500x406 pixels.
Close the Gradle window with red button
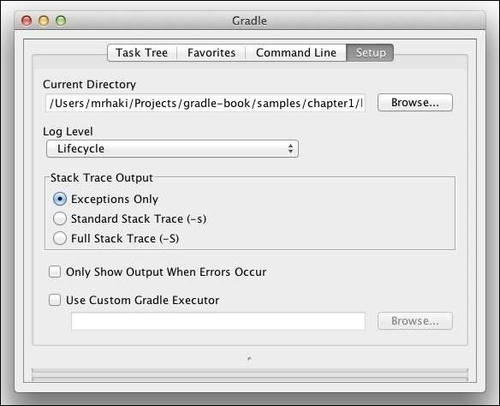pos(27,21)
